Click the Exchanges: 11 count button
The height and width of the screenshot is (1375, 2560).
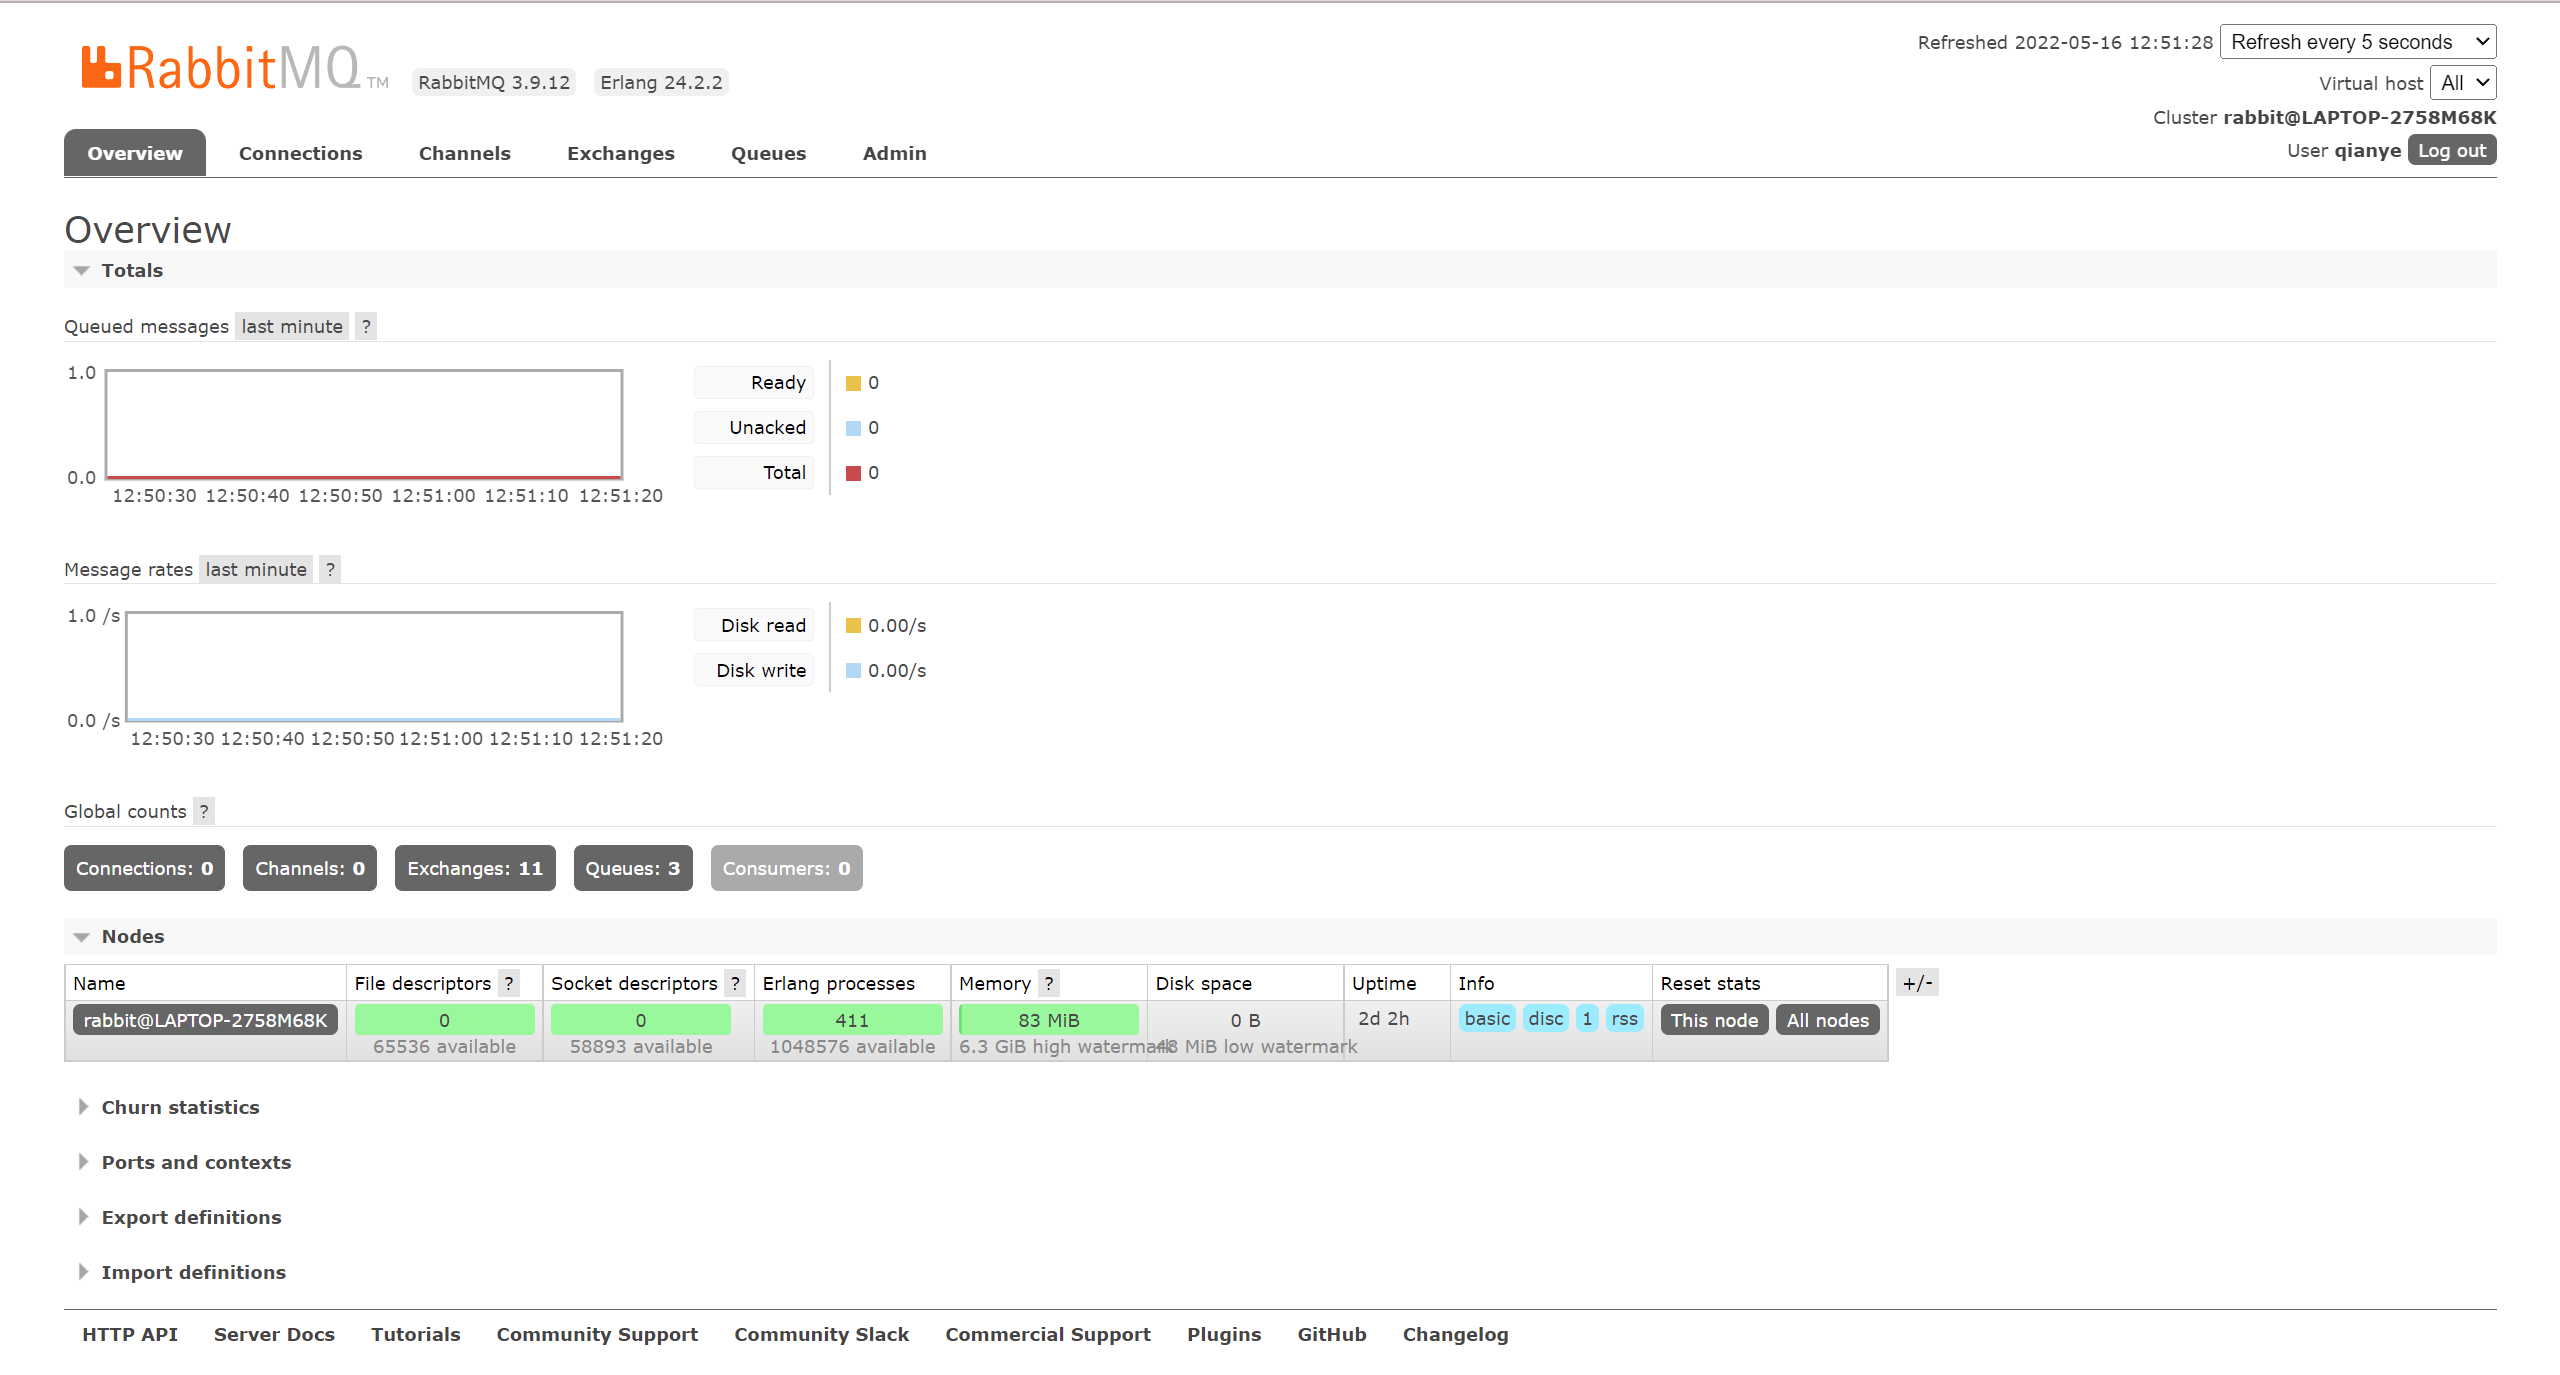475,868
